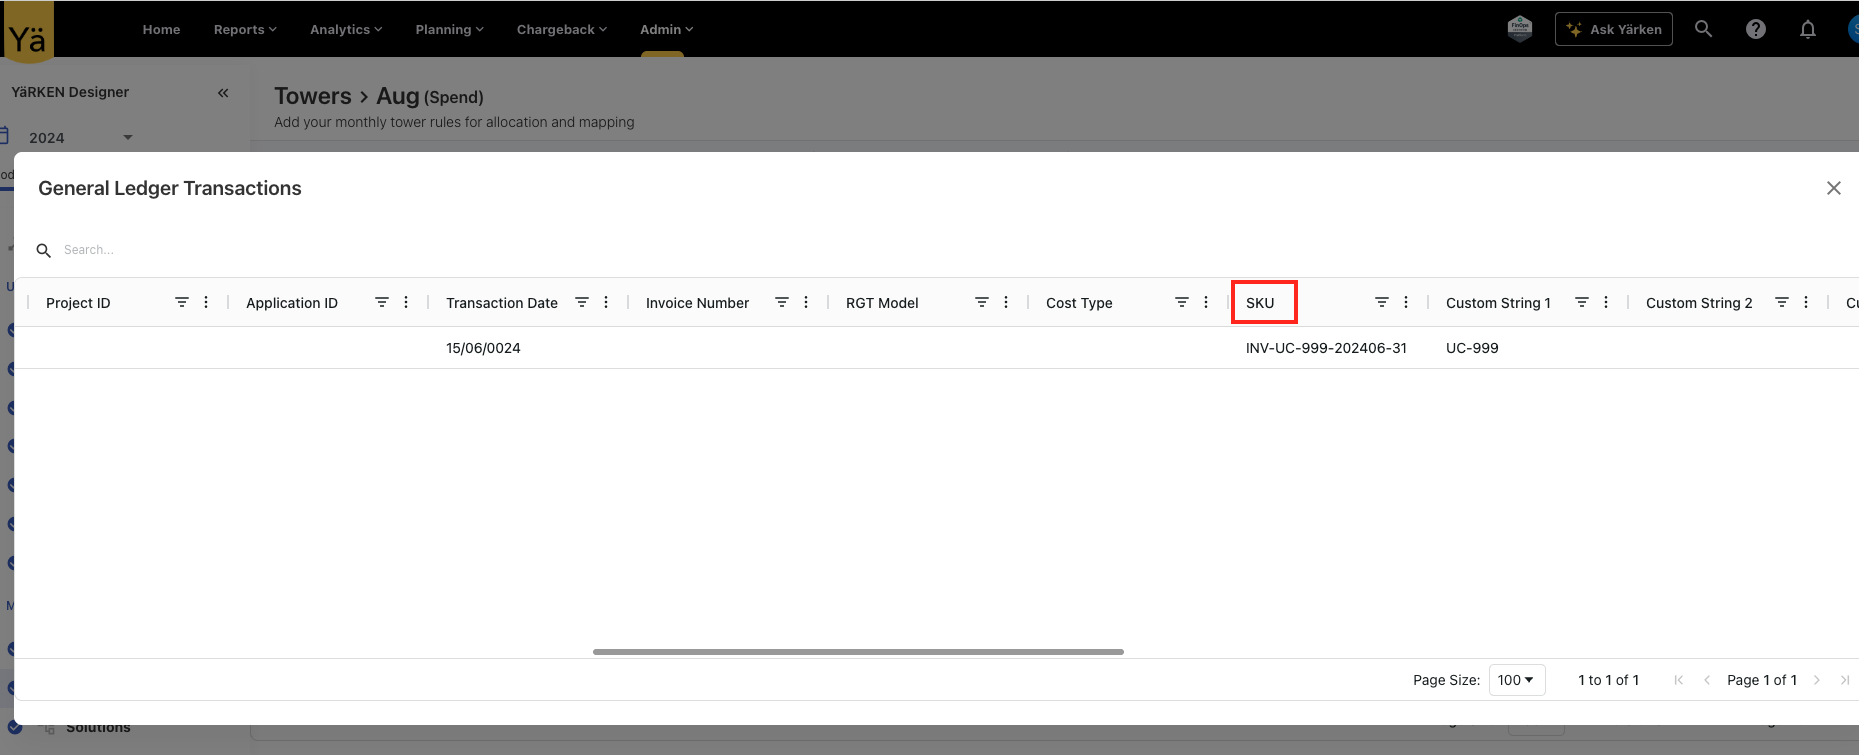Screen dimensions: 1859x755
Task: Sort by the Custom String 2 header
Action: 1699,303
